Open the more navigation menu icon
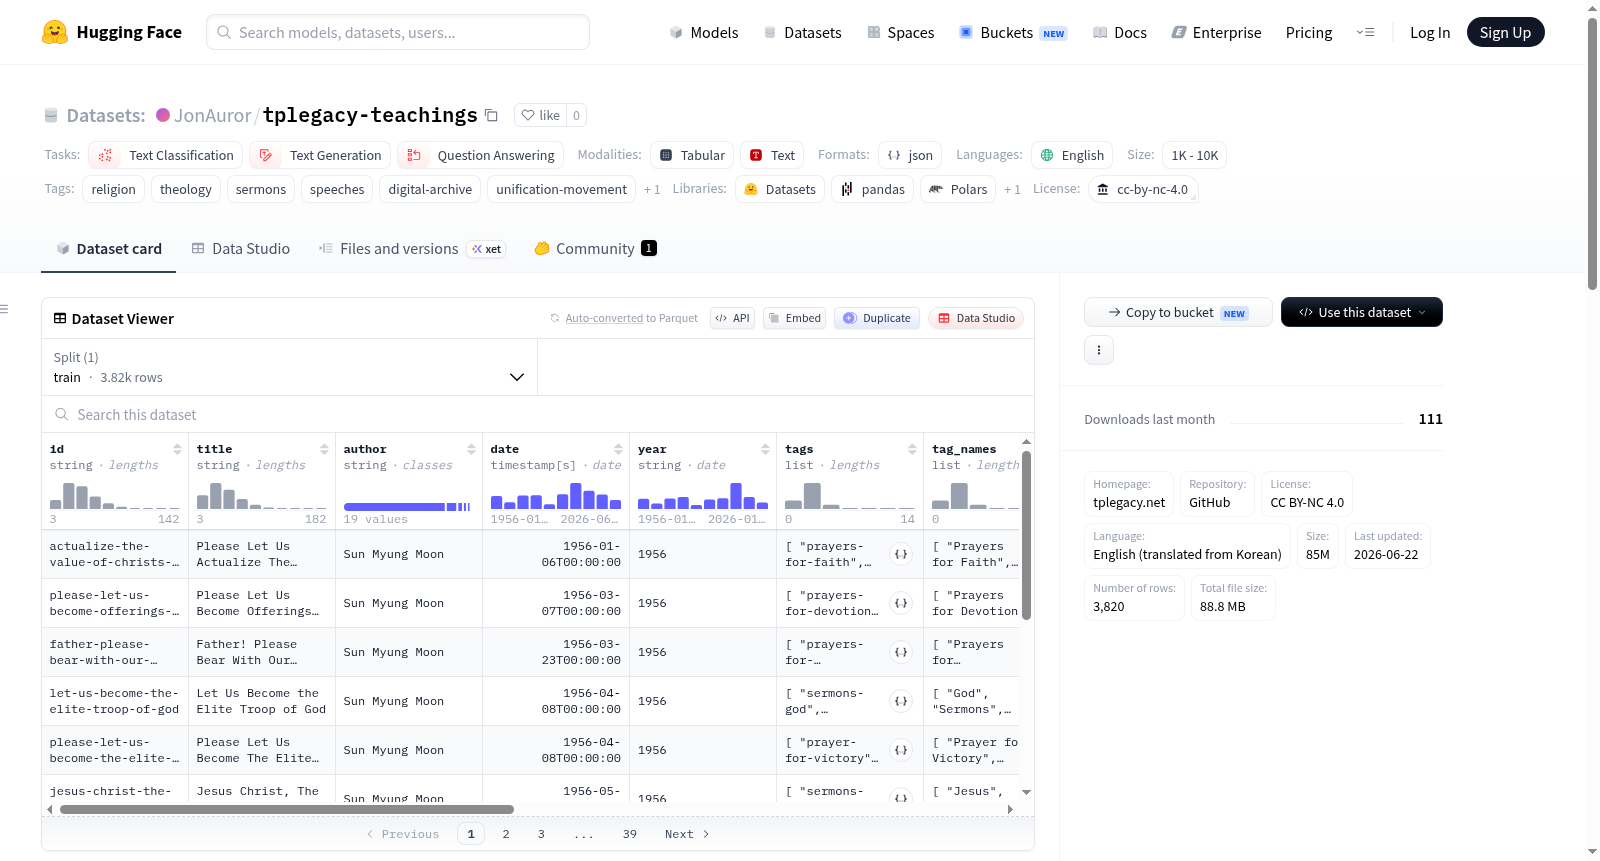The image size is (1600, 861). coord(1365,32)
